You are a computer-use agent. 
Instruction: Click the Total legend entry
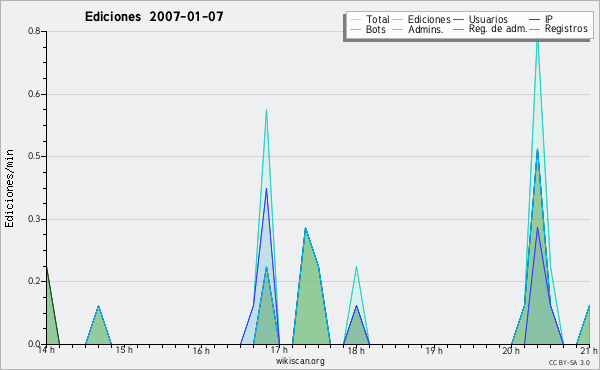pyautogui.click(x=370, y=19)
